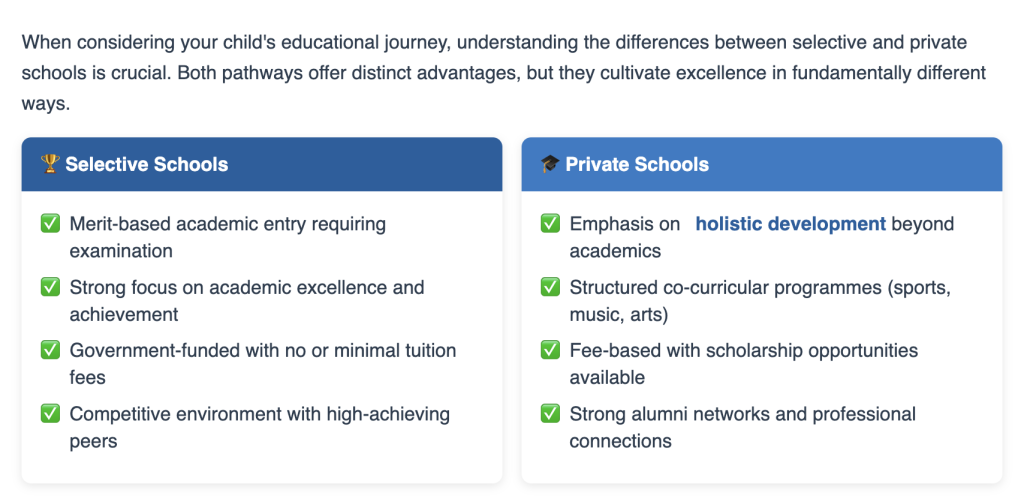Click the green check beside Emphasis on holistic development
Viewport: 1024px width, 499px height.
[x=551, y=224]
